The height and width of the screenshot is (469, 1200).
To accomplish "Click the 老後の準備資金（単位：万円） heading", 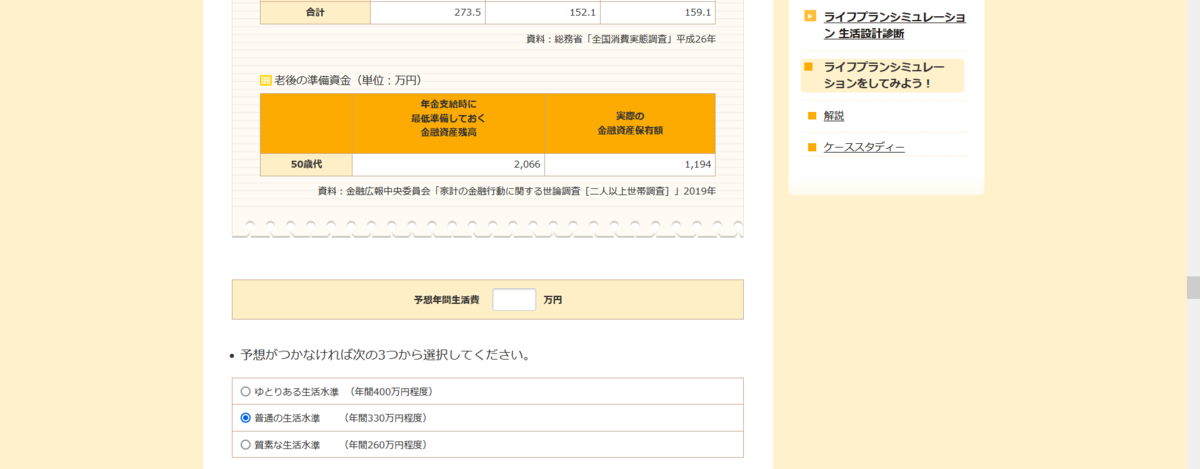I will pyautogui.click(x=348, y=80).
